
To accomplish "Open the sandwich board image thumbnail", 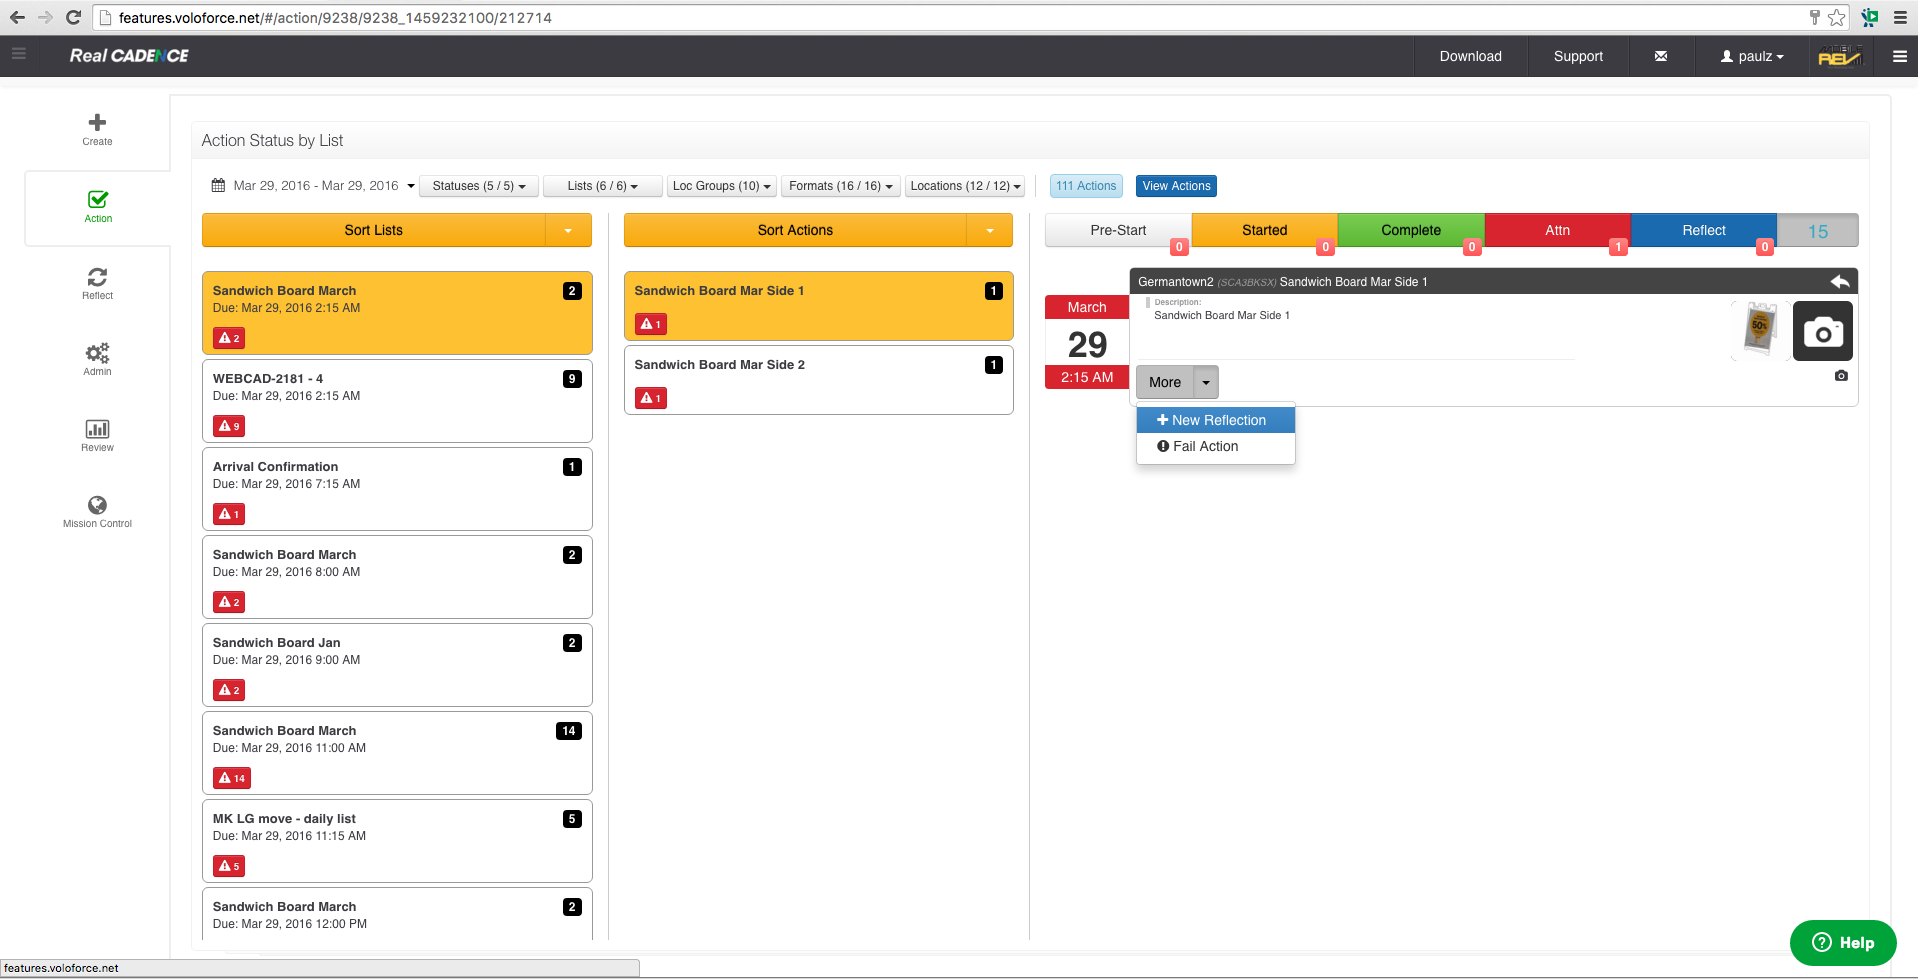I will click(x=1759, y=330).
